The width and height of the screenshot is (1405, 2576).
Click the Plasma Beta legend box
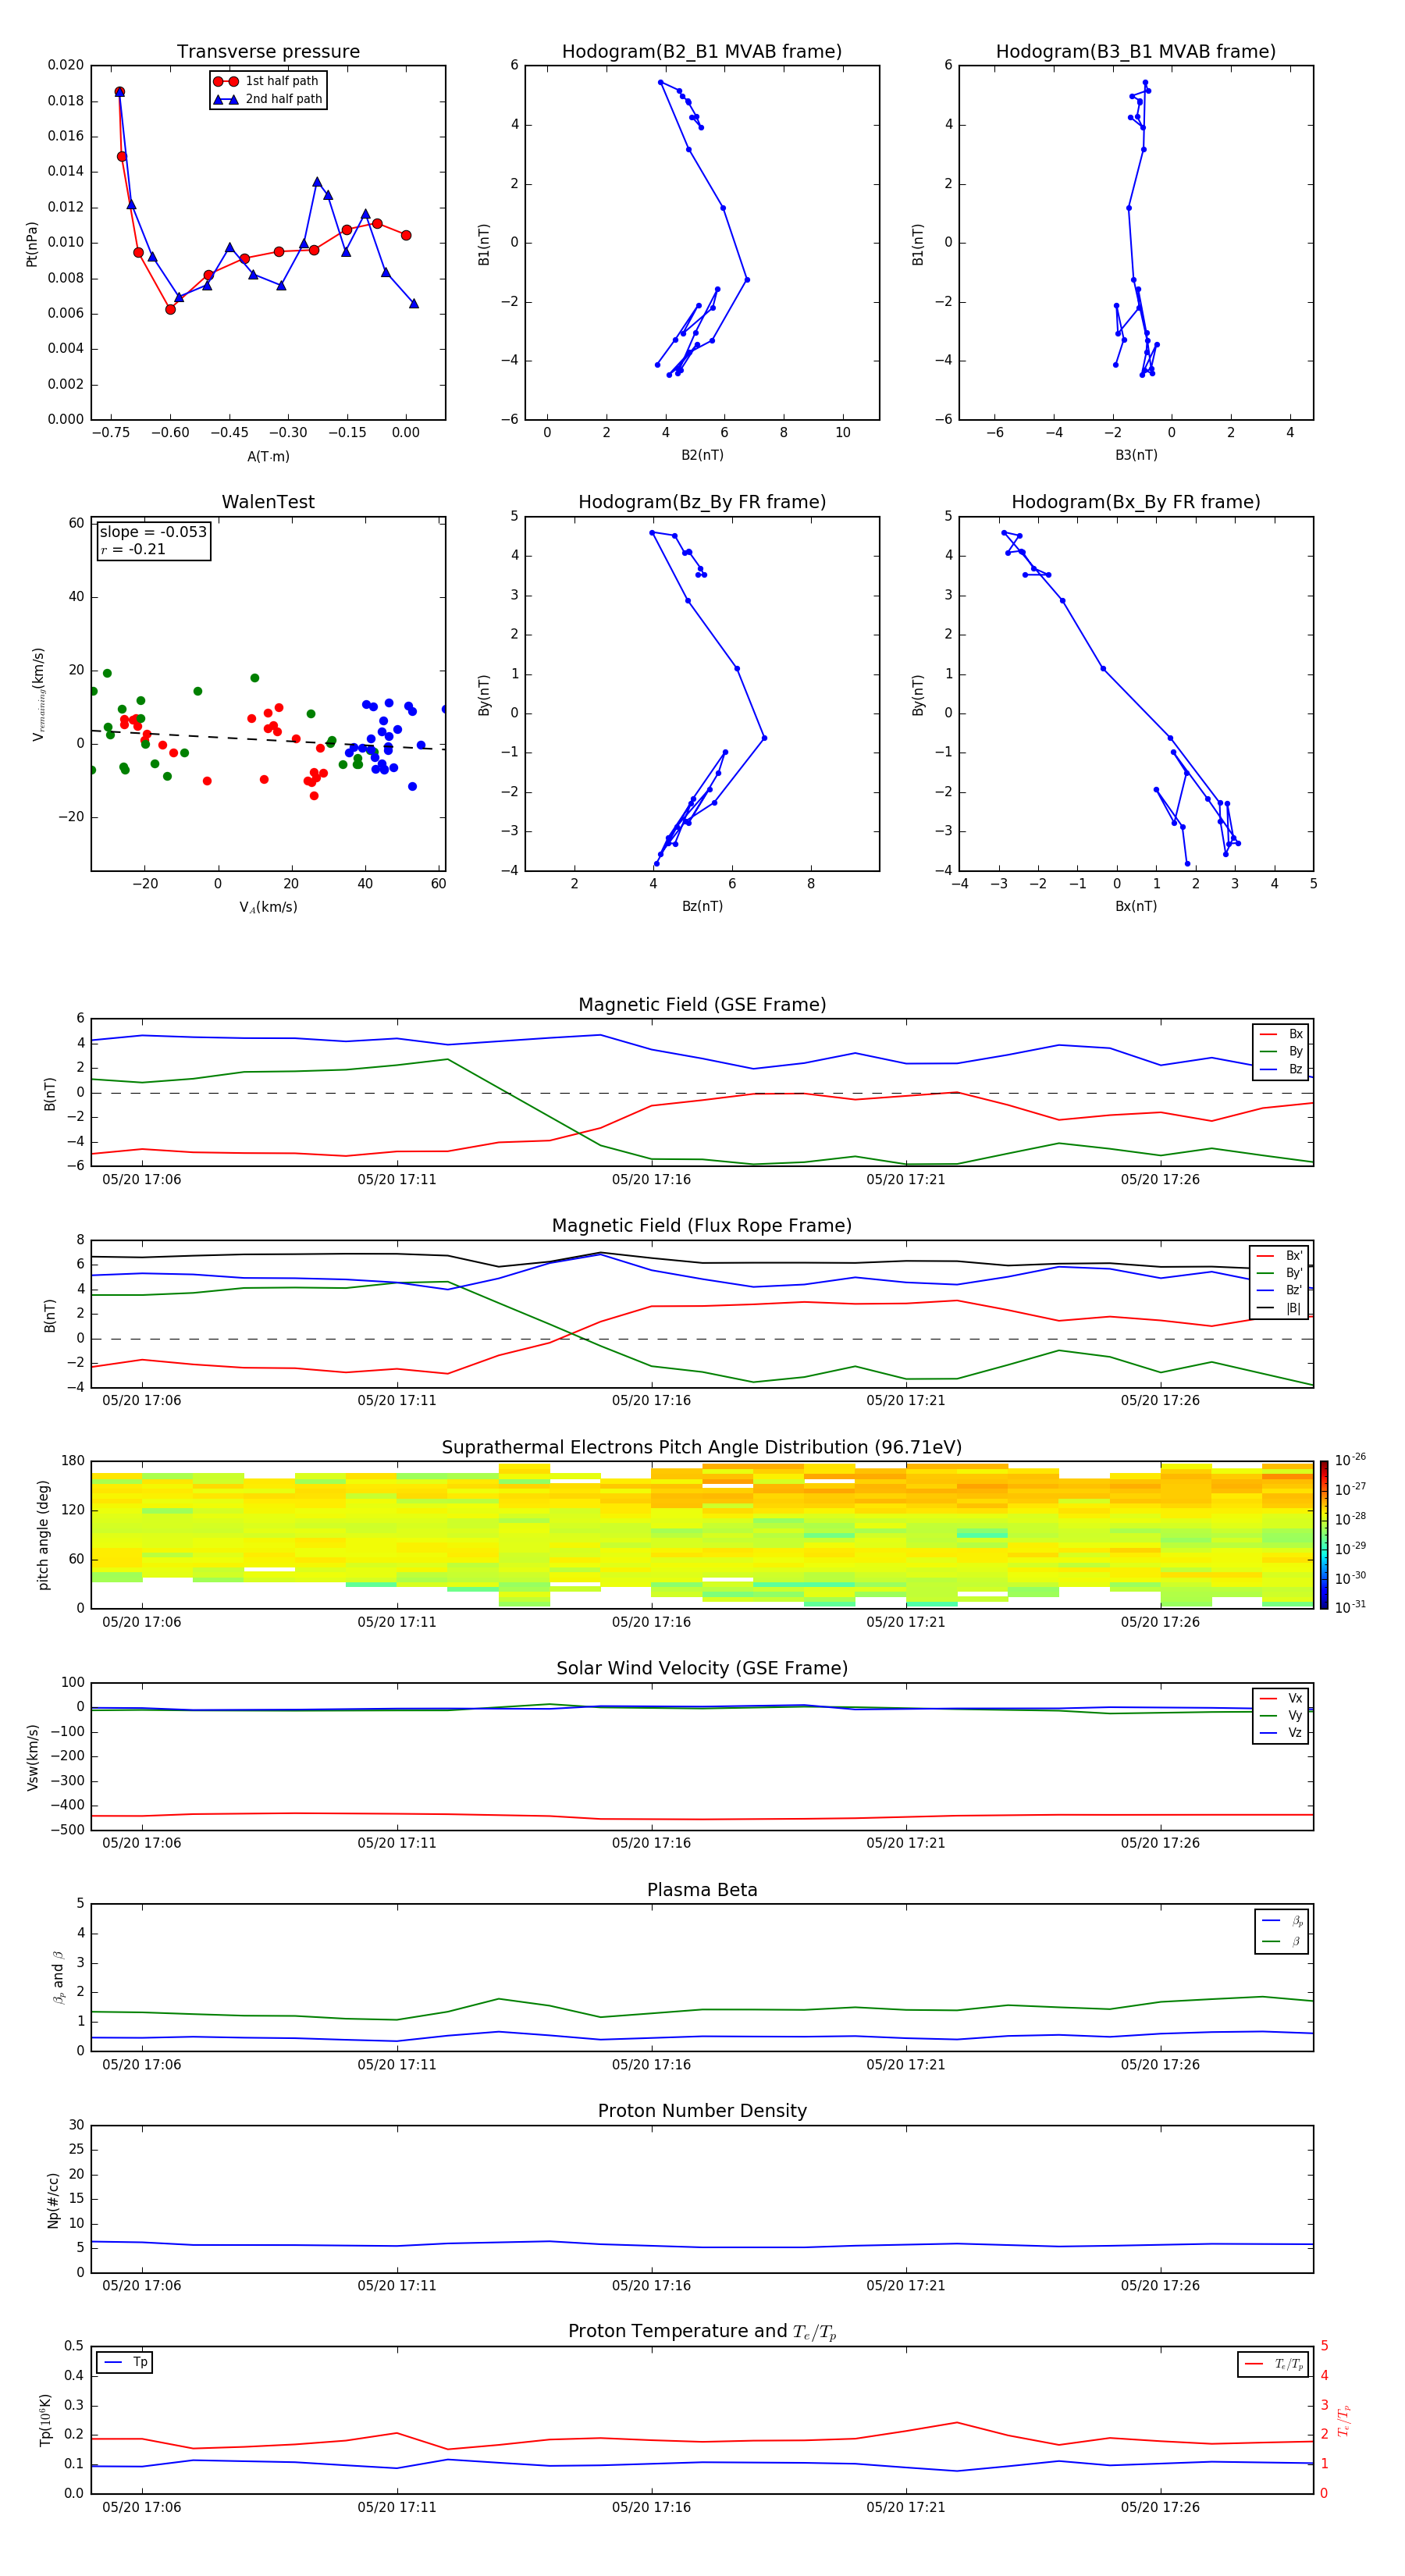(x=1282, y=1931)
